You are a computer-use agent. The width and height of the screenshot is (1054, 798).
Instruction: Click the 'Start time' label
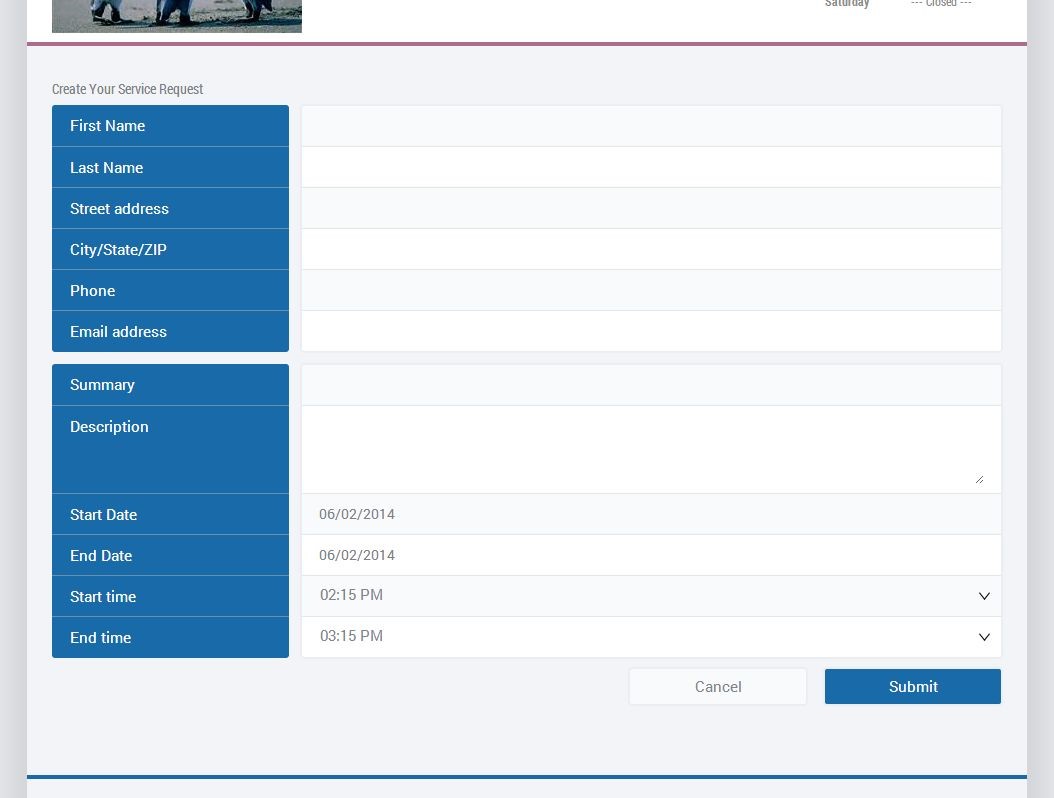click(x=103, y=596)
